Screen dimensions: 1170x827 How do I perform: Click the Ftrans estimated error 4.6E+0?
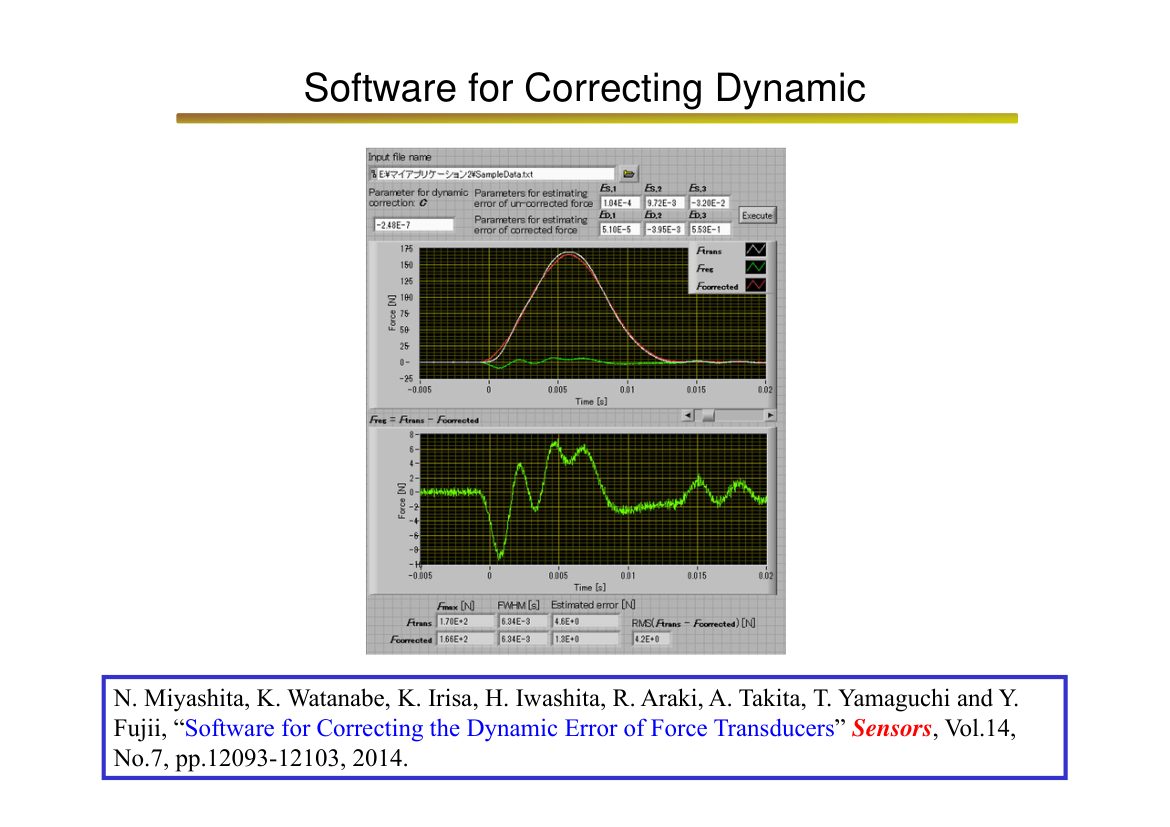[x=586, y=621]
